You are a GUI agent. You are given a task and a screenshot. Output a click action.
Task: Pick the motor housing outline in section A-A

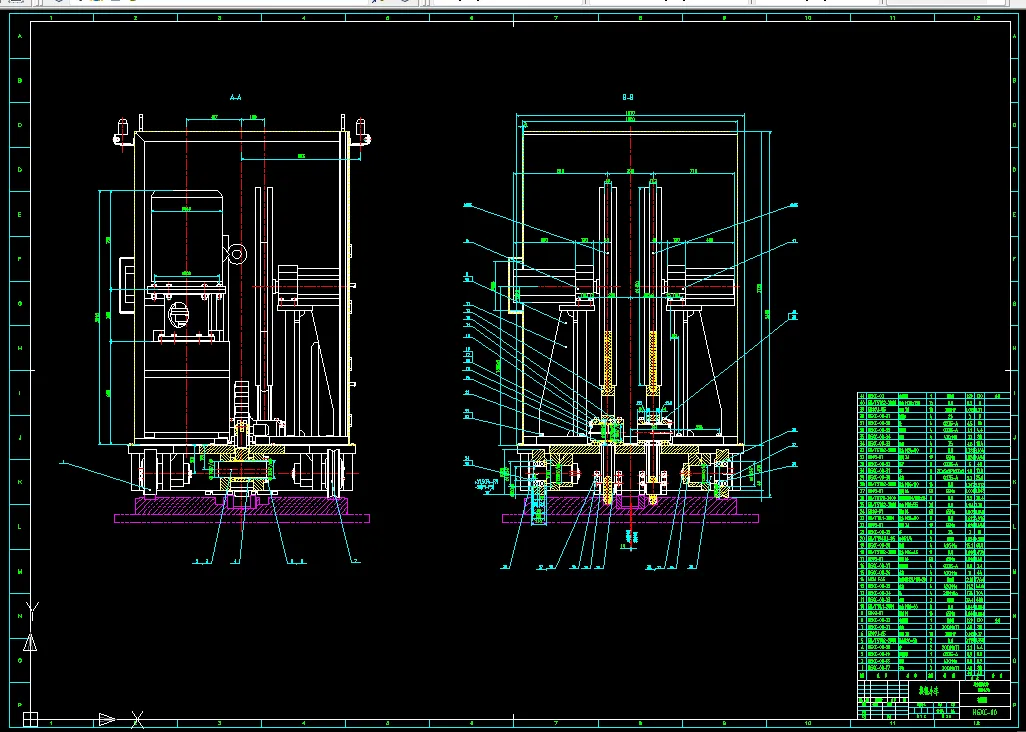pos(186,237)
